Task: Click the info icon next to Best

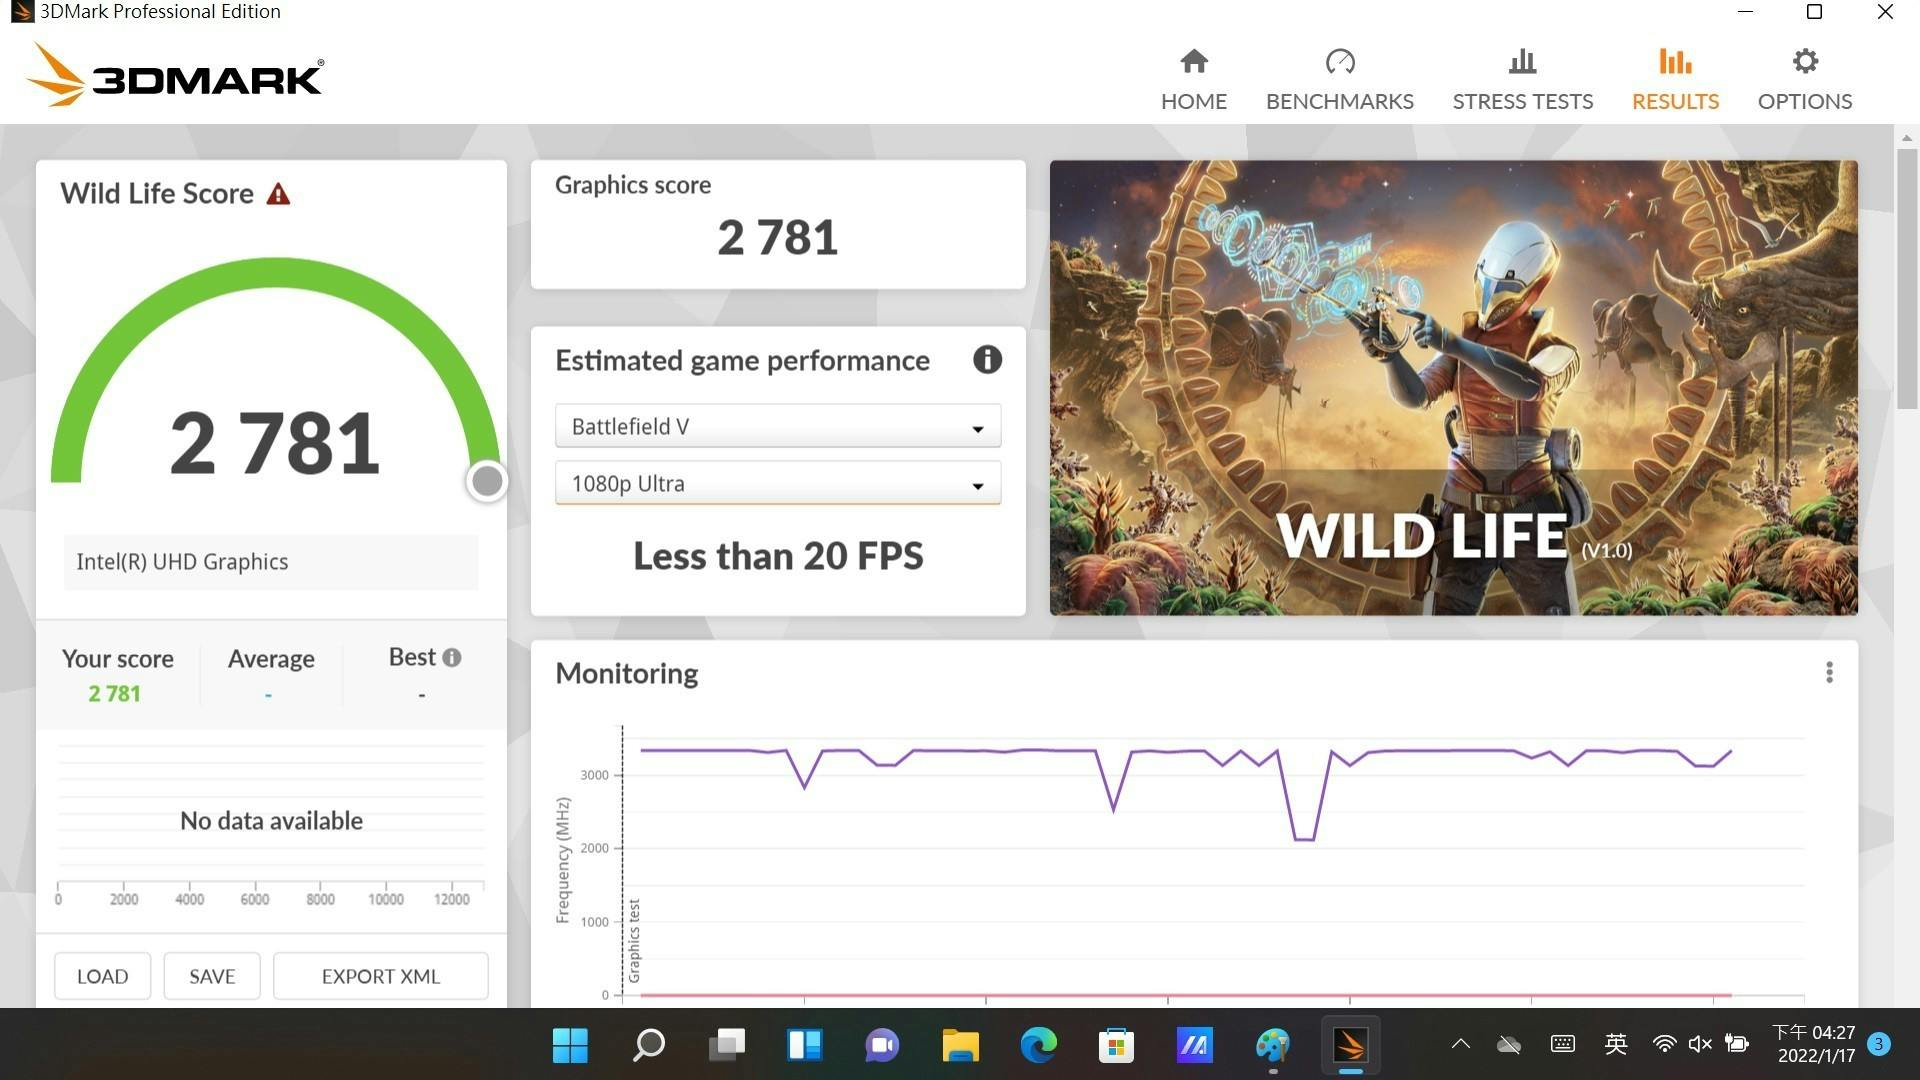Action: 452,657
